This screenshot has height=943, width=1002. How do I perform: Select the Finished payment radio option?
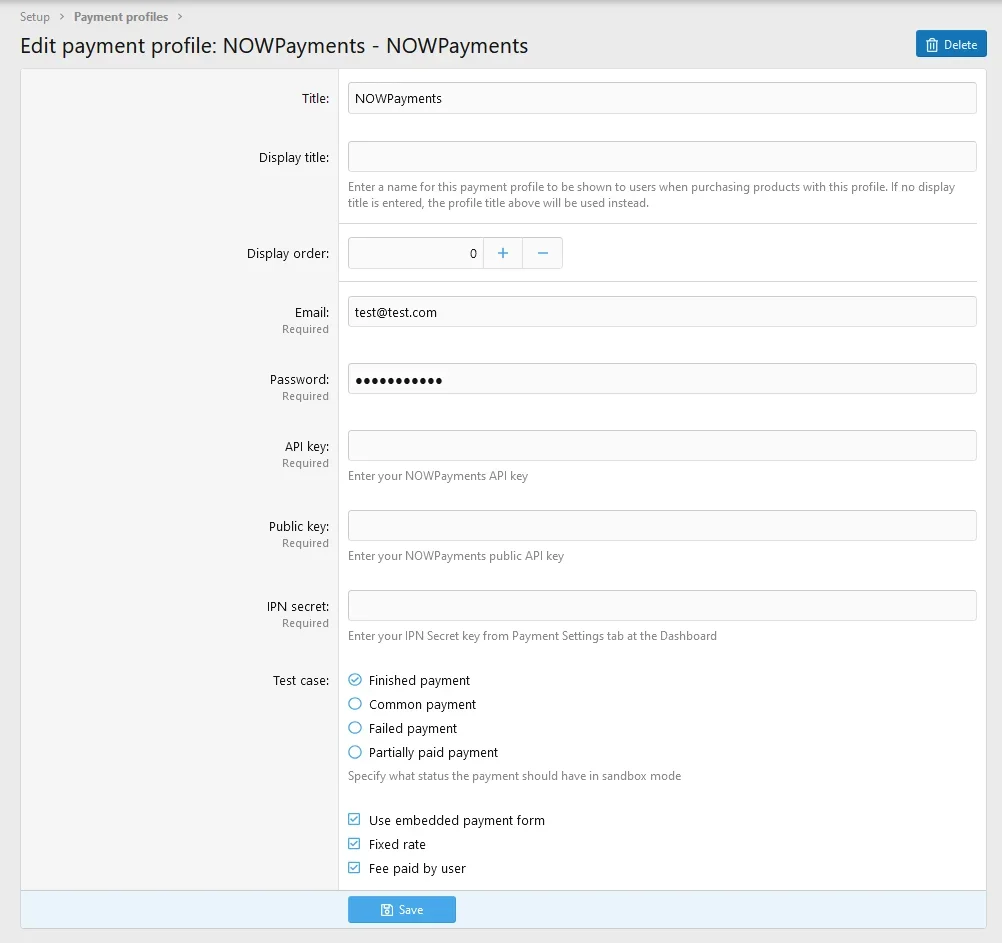point(355,680)
